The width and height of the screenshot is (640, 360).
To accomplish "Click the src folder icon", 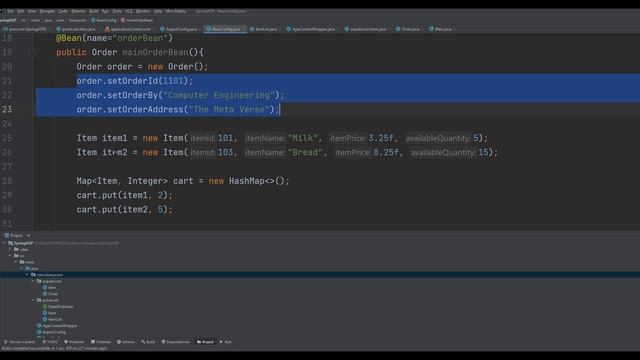I will pyautogui.click(x=16, y=256).
